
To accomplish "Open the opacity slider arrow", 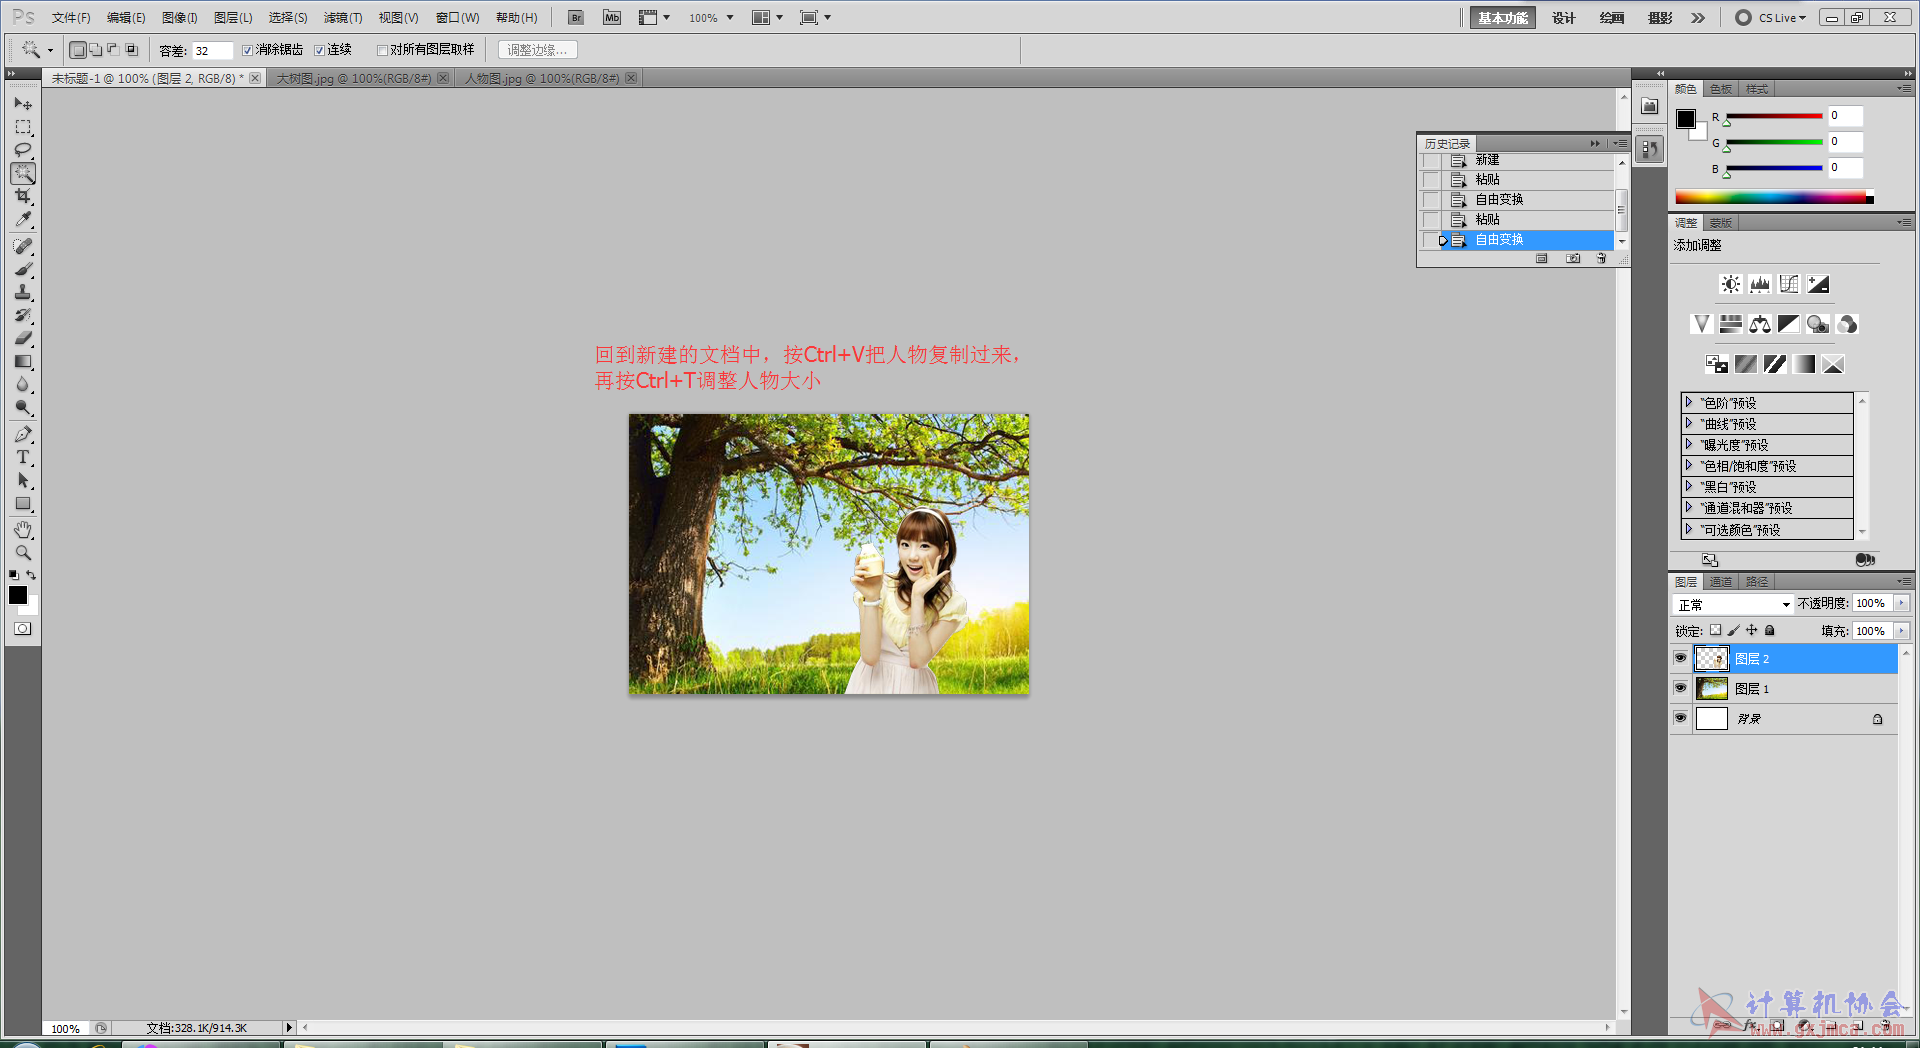I will [1901, 603].
